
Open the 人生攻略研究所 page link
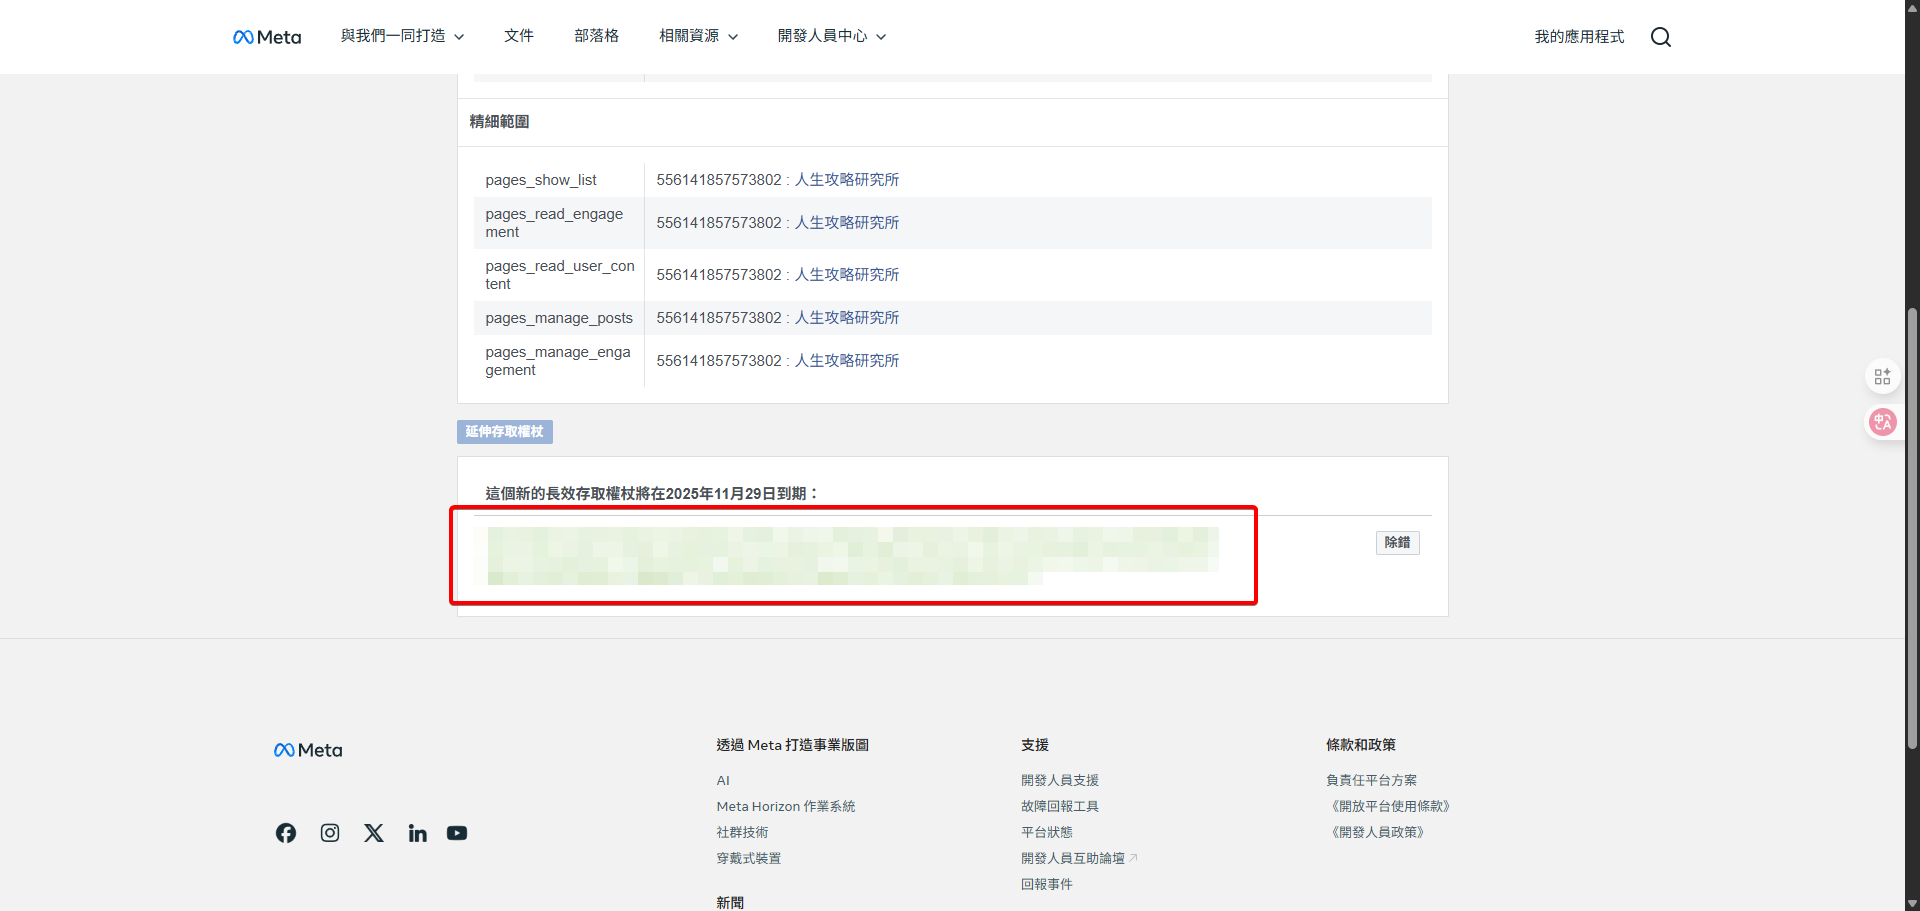847,180
